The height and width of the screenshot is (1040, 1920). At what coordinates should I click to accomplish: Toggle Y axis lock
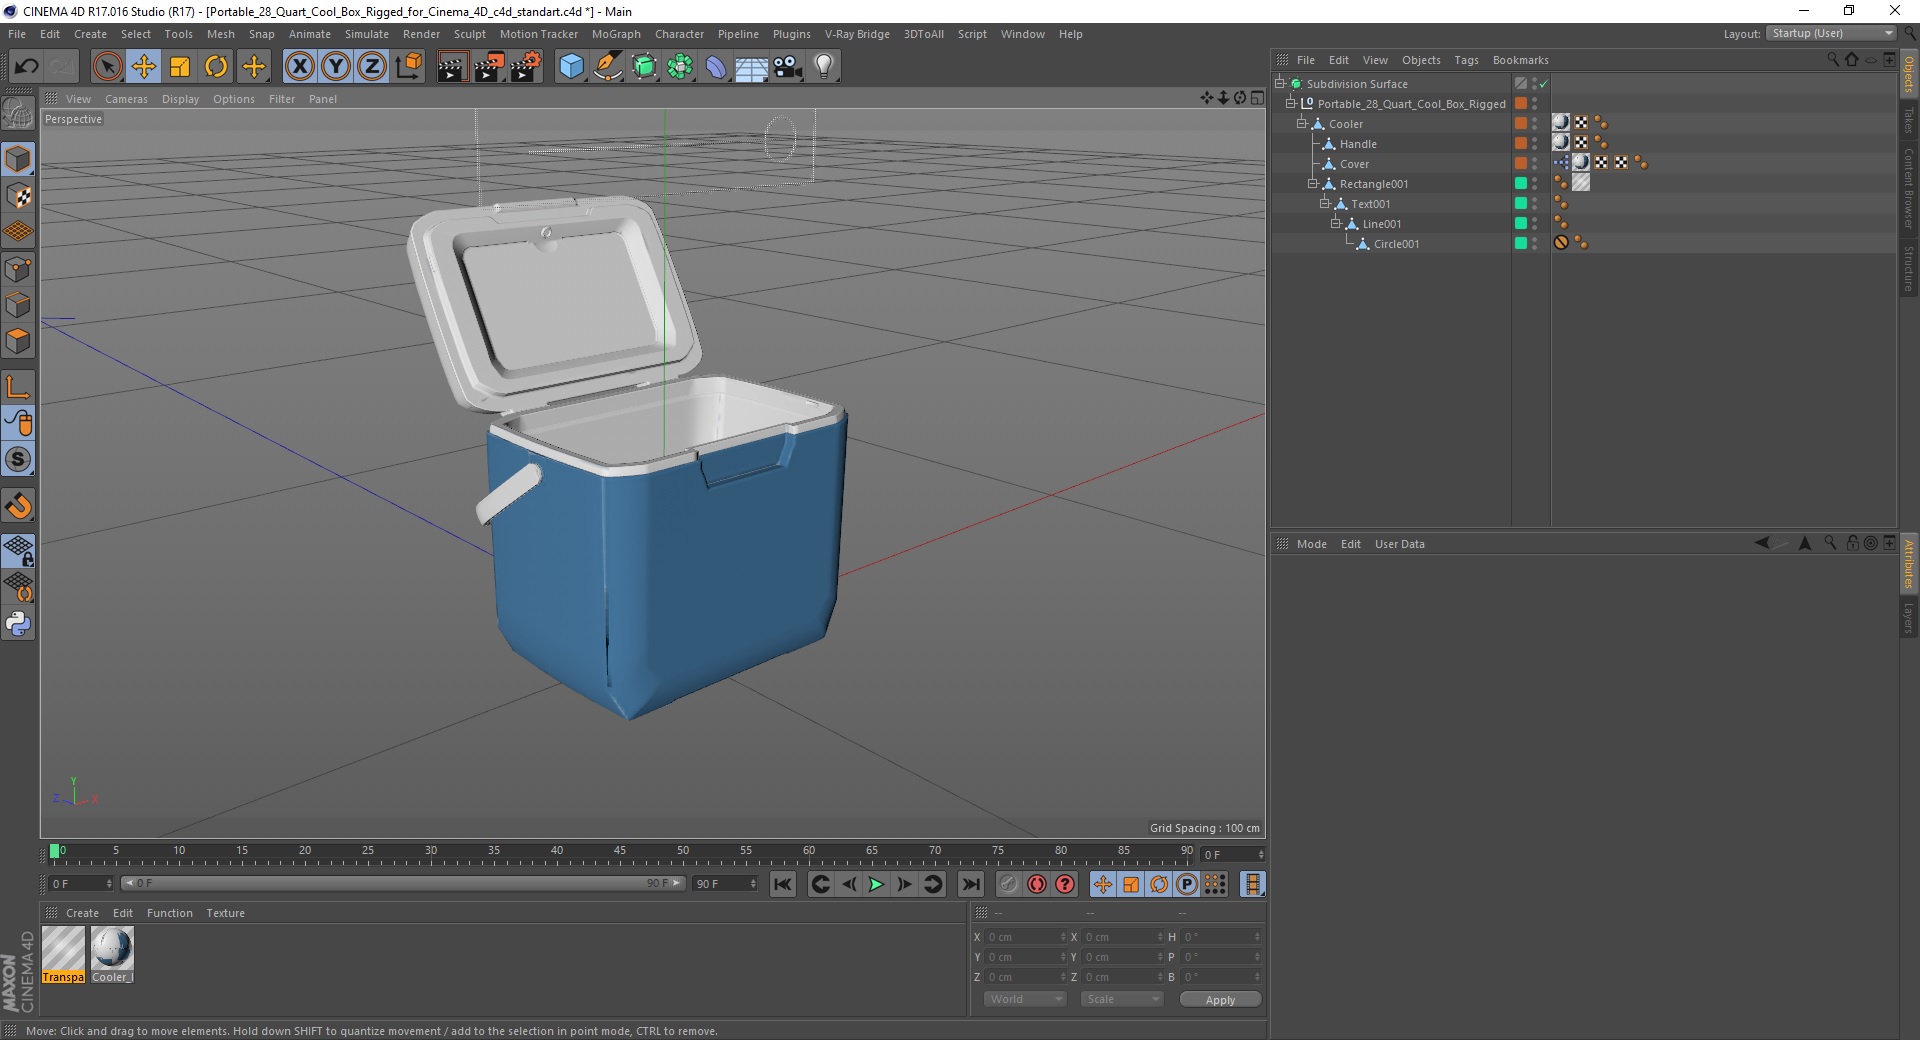(x=336, y=67)
